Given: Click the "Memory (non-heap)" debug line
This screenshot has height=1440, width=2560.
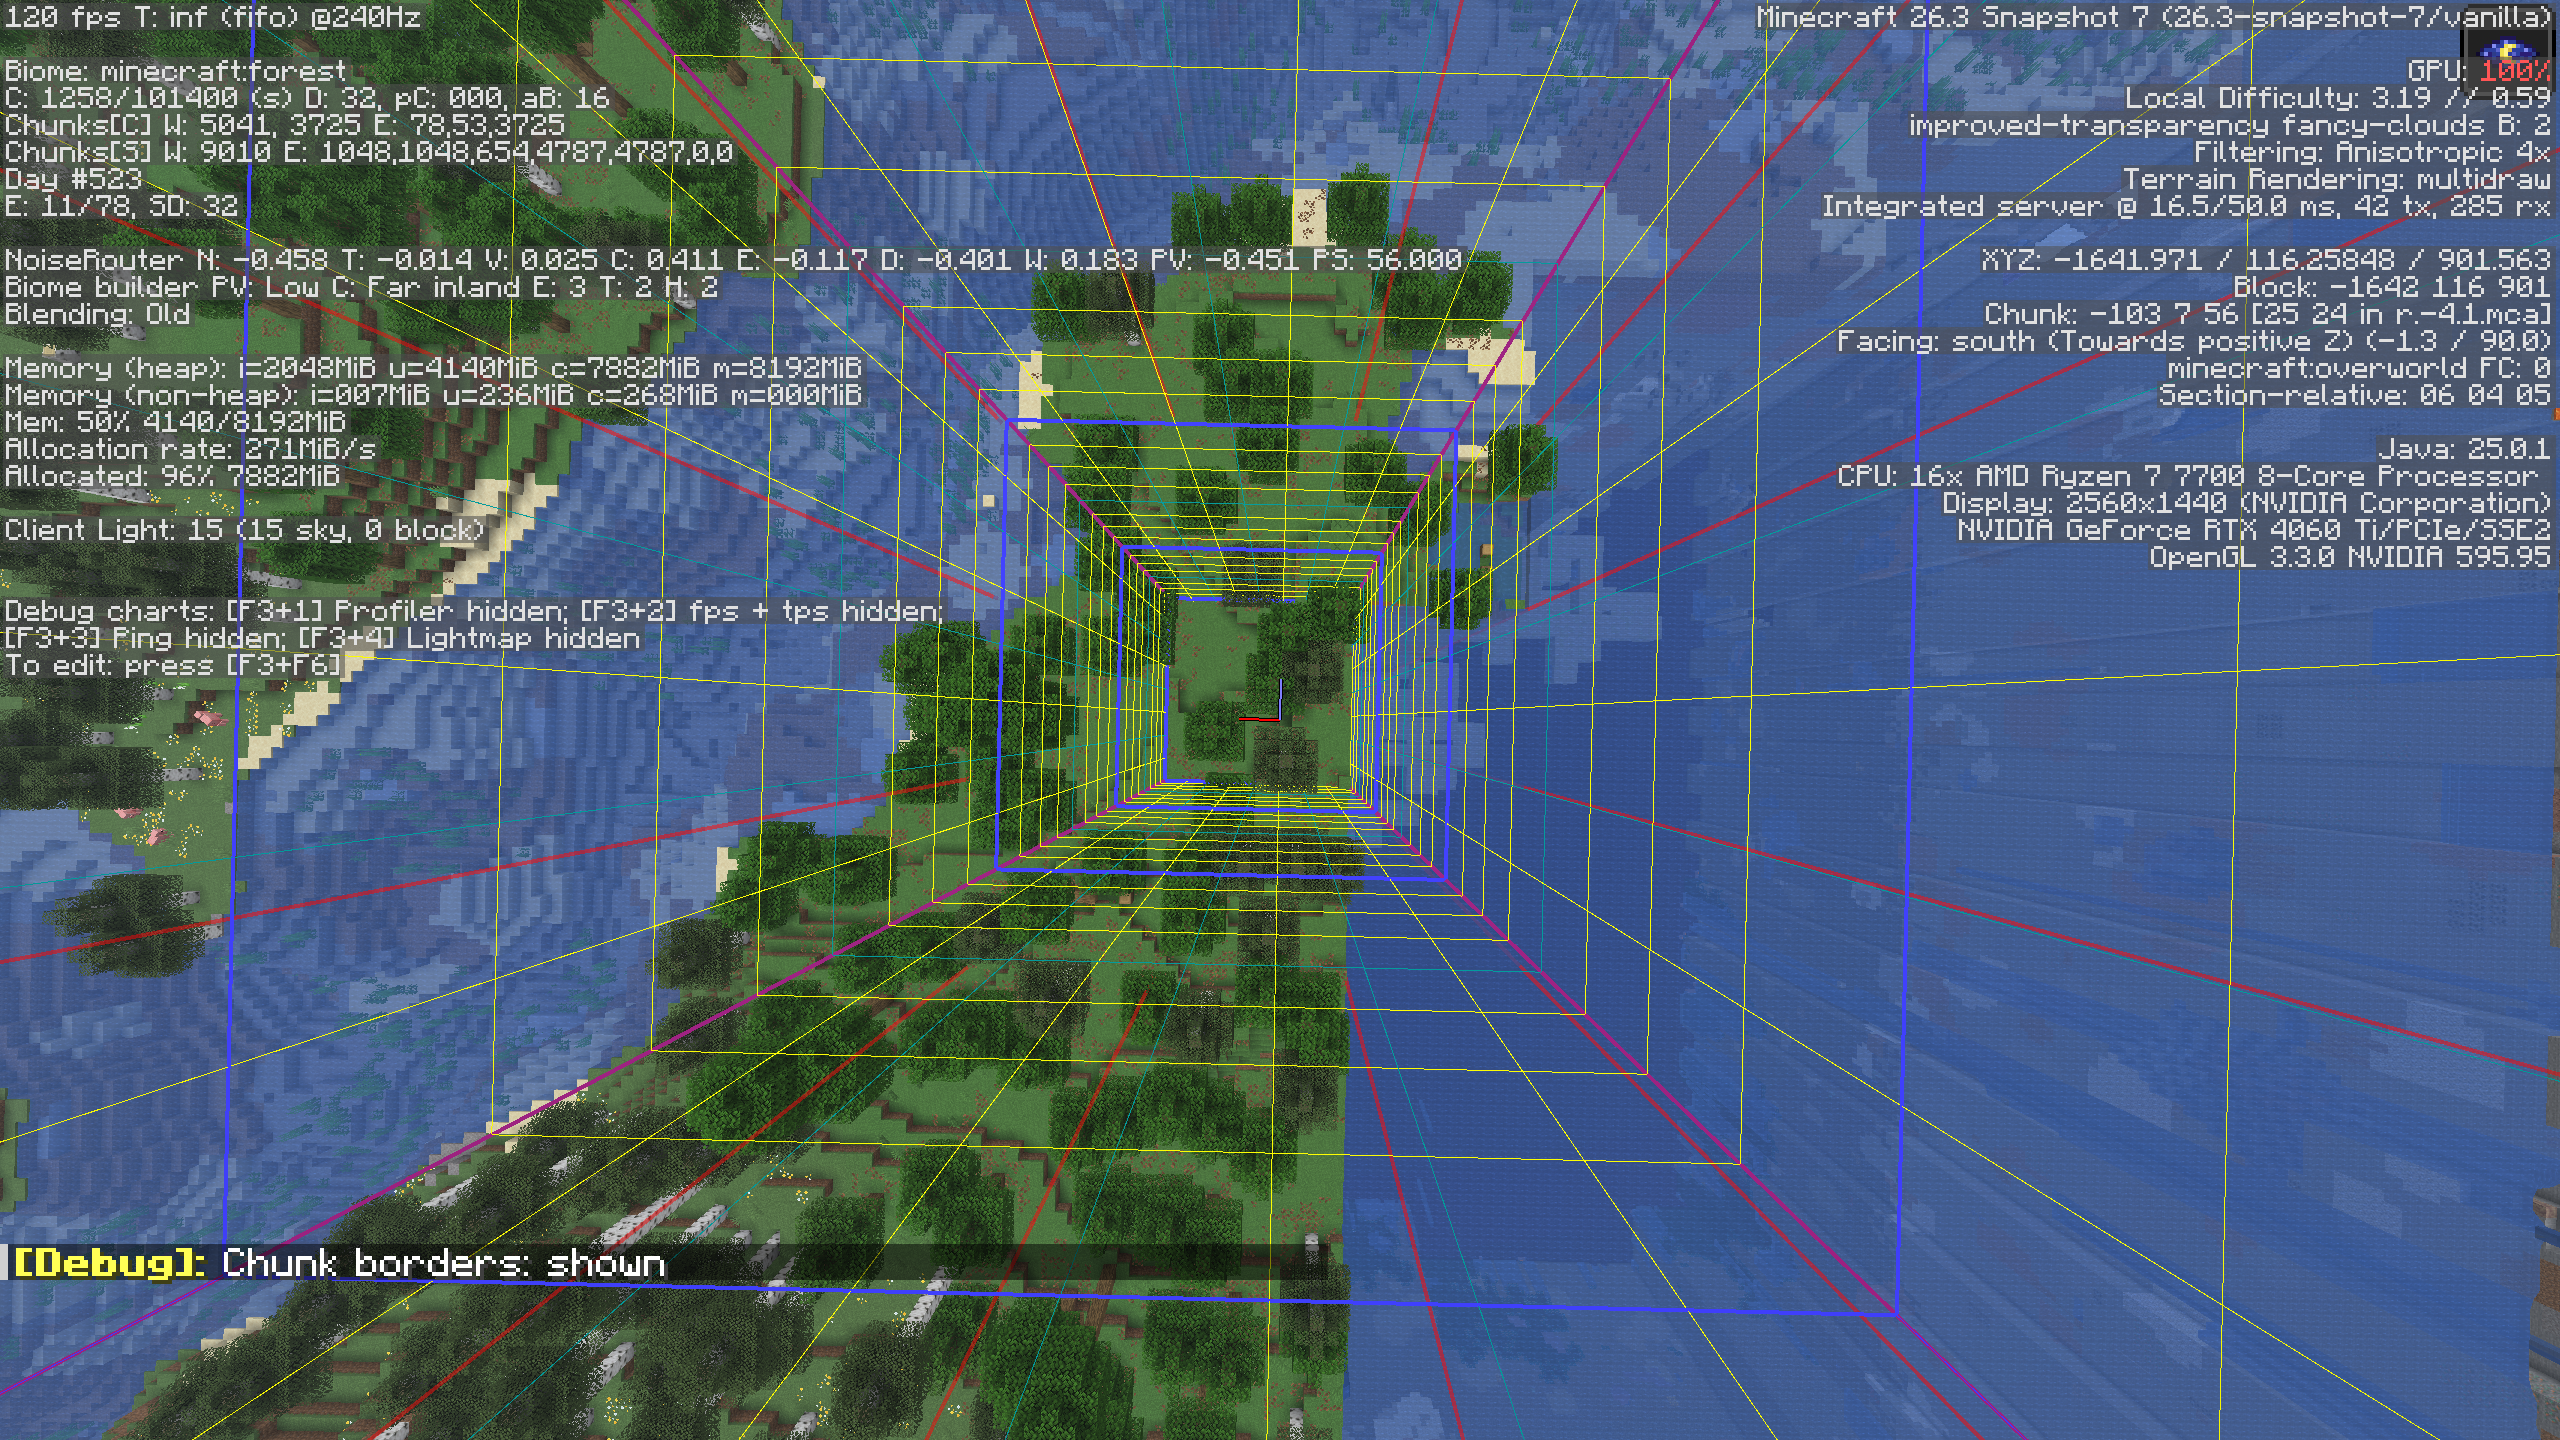Looking at the screenshot, I should tap(433, 395).
